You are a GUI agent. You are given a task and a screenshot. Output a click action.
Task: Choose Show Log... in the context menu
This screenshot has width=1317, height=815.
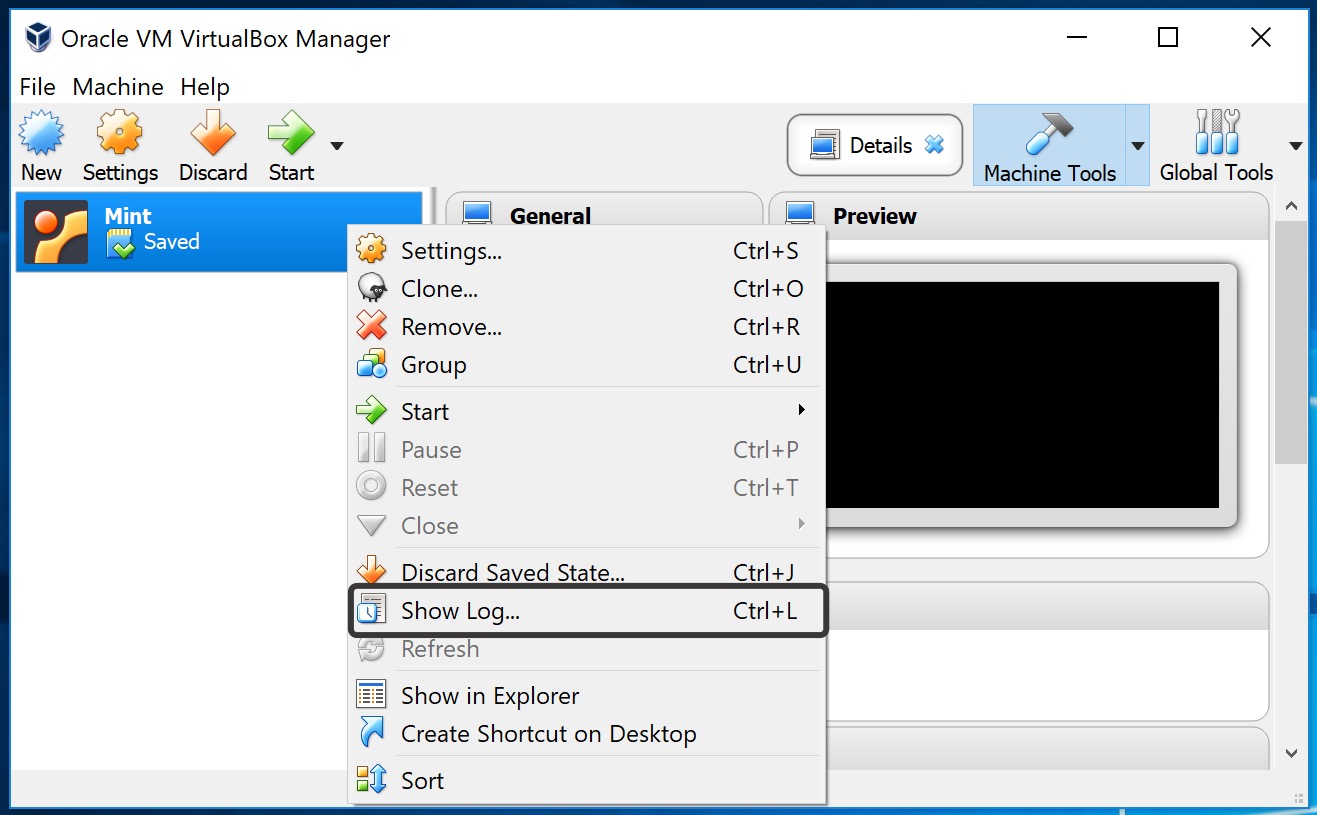coord(587,611)
